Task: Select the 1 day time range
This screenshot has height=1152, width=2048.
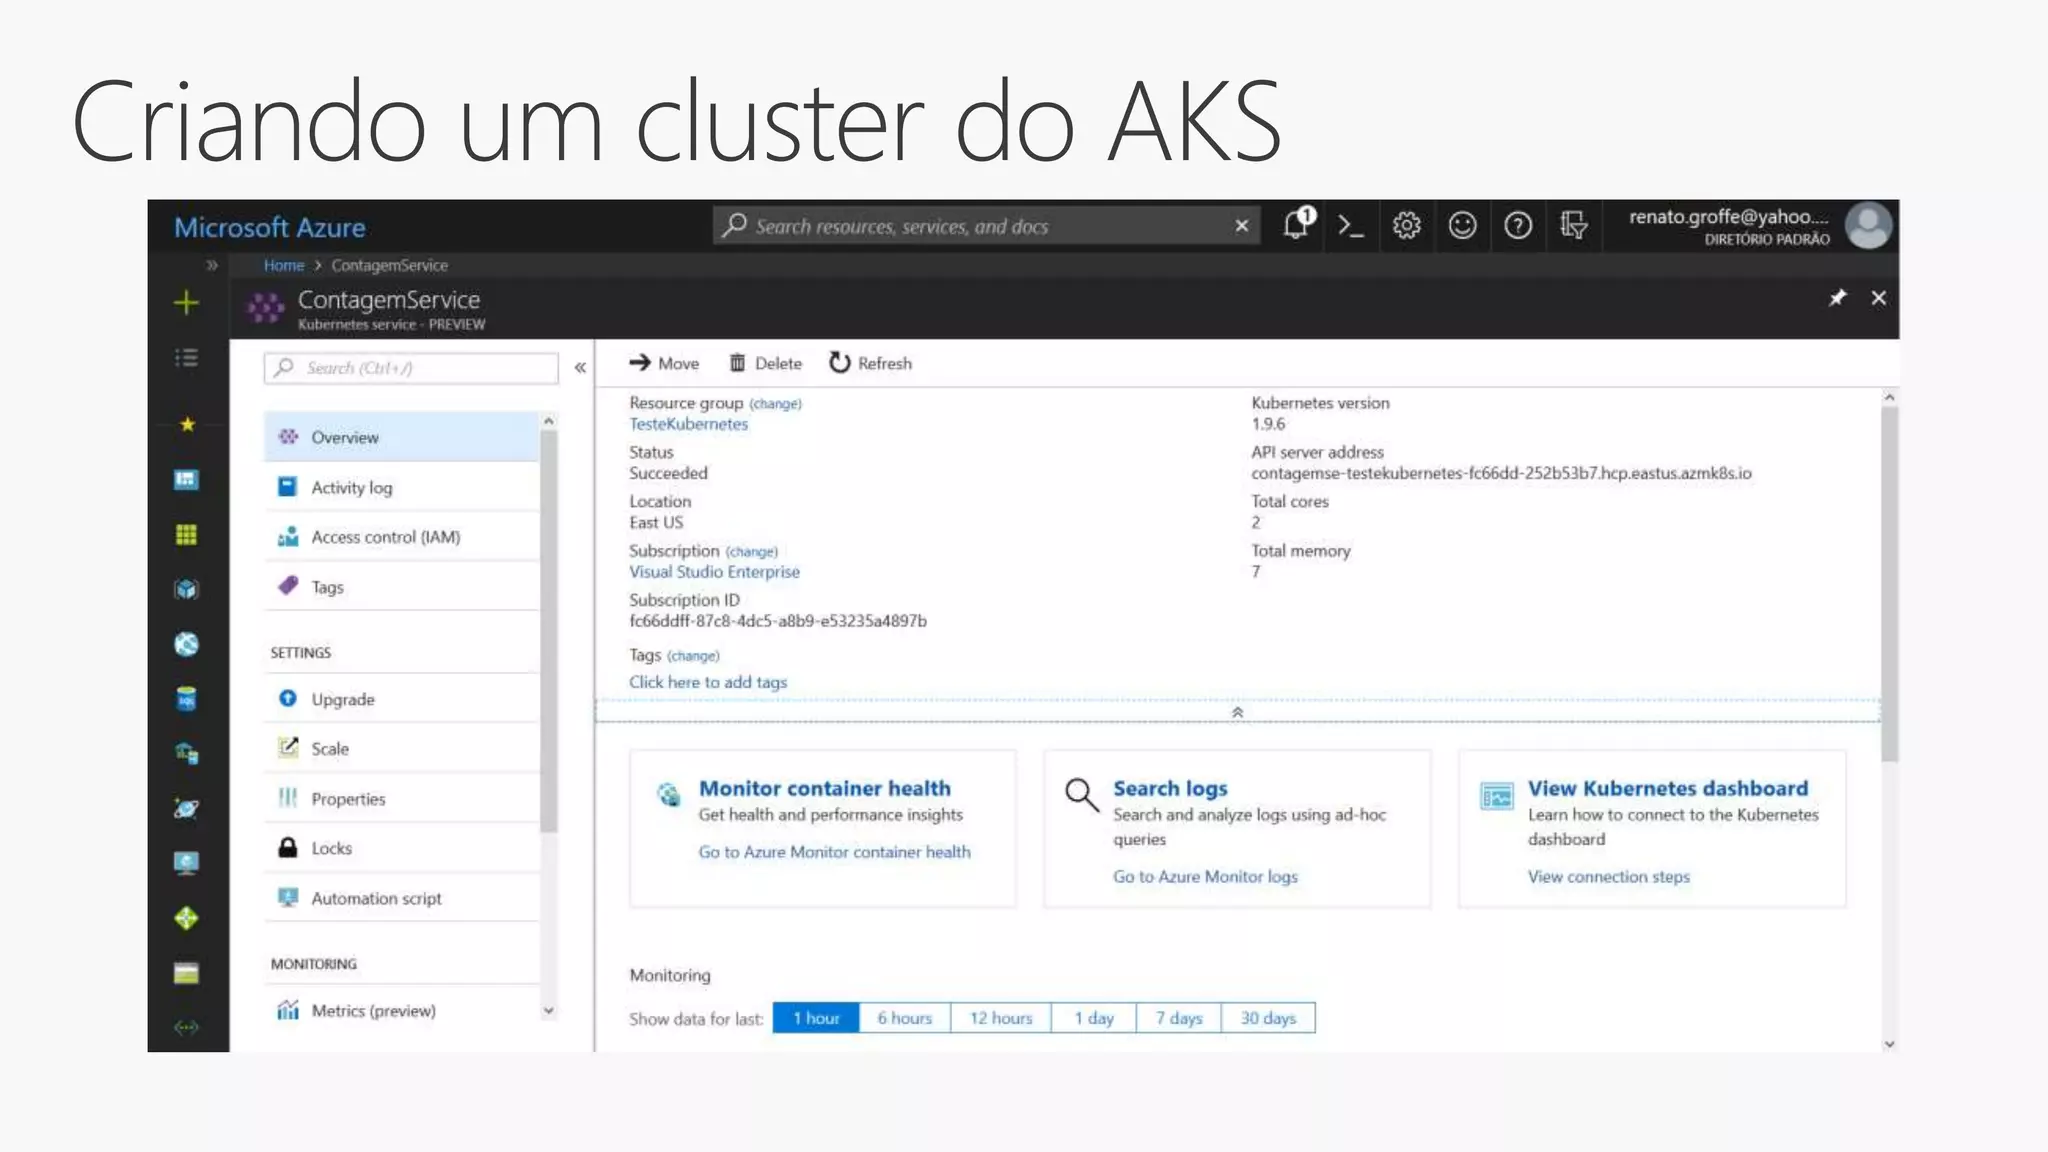Action: (x=1094, y=1018)
